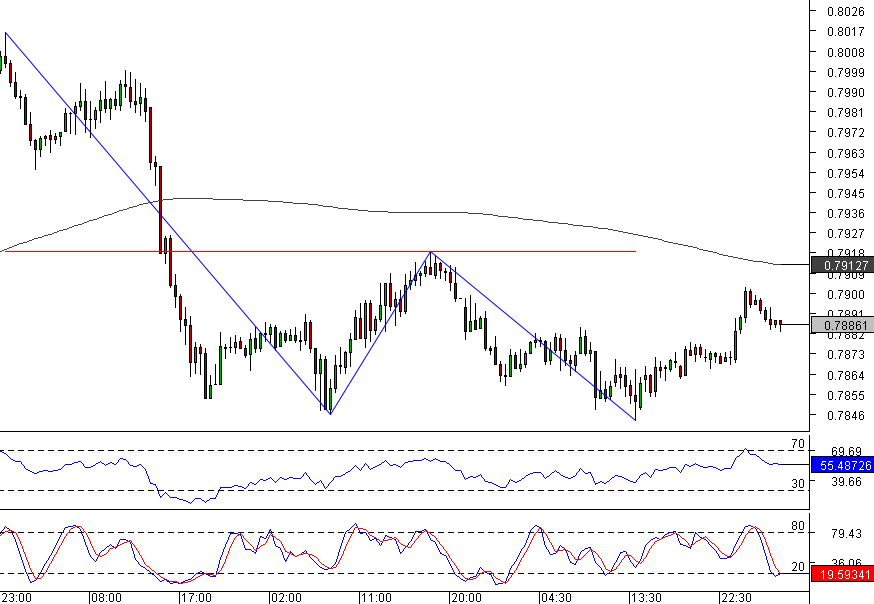Viewport: 874px width, 604px height.
Task: Click the gray 0.78861 current price tag
Action: [x=842, y=325]
